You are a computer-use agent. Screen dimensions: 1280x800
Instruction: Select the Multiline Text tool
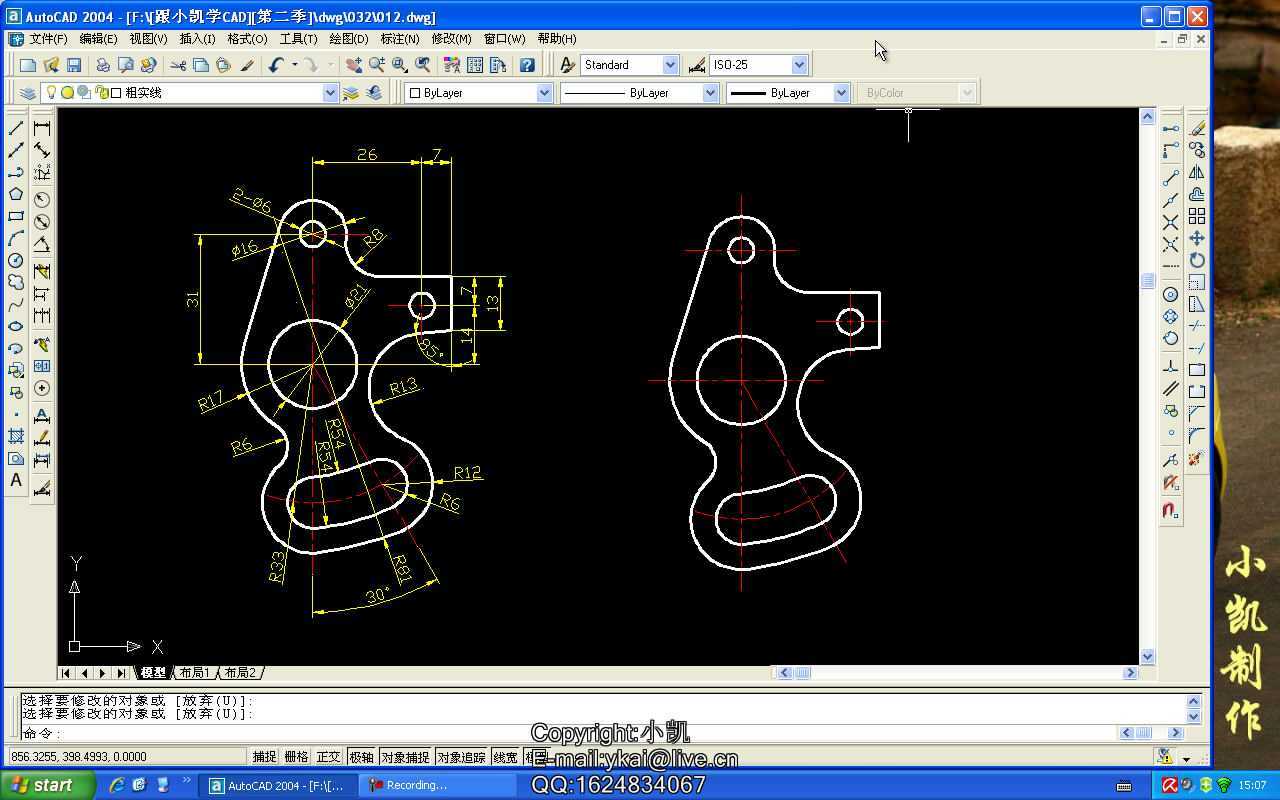[16, 480]
